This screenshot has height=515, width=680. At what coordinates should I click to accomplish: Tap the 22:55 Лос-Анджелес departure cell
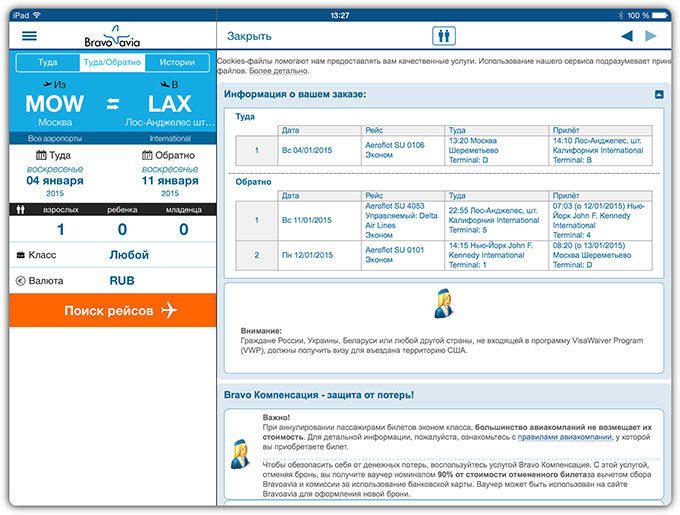pos(497,221)
